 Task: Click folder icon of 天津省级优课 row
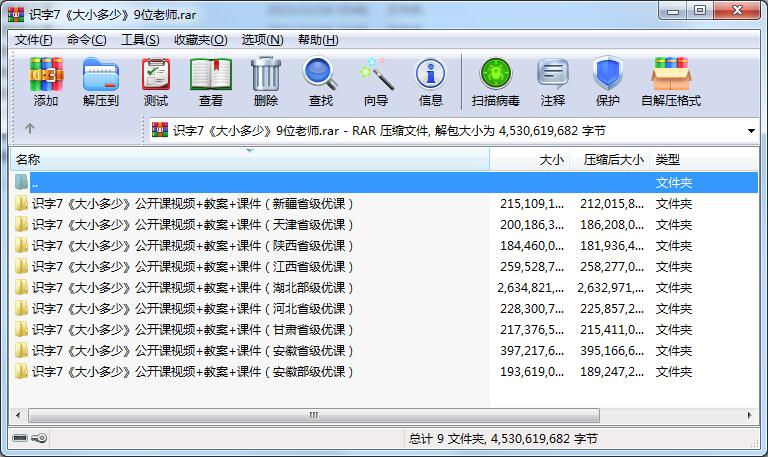tap(21, 224)
